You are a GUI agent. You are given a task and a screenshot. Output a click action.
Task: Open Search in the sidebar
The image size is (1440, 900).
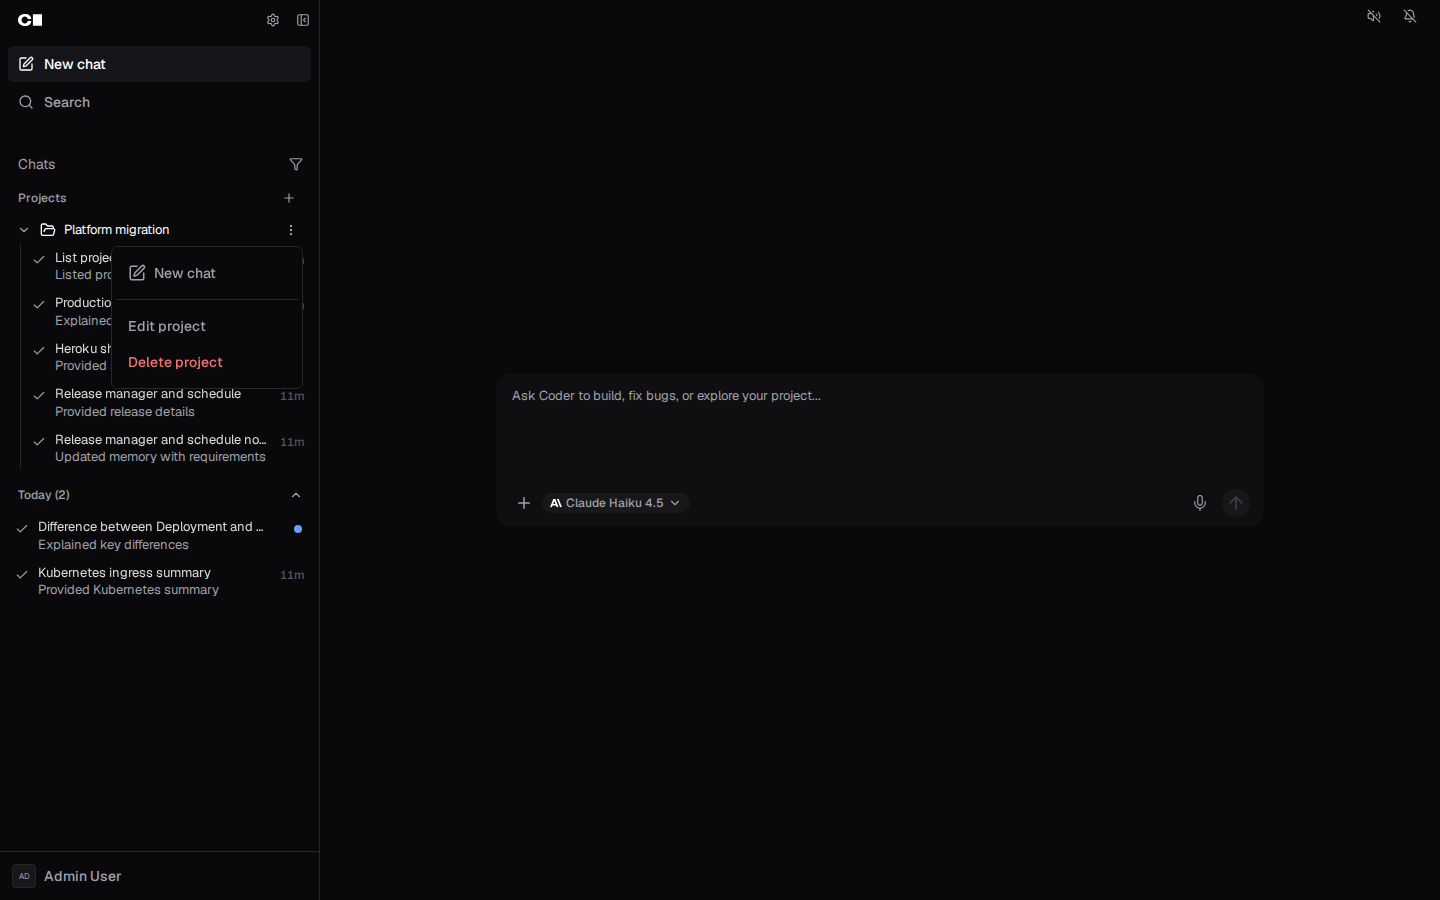[x=159, y=102]
